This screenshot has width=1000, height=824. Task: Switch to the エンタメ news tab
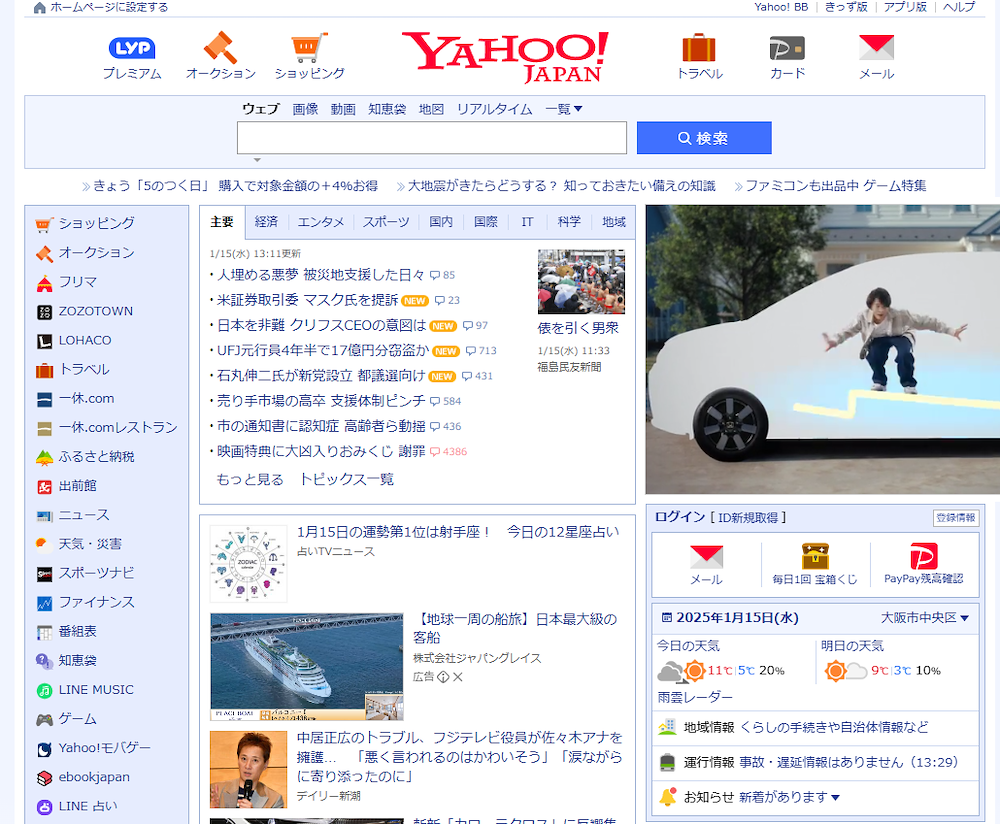point(320,222)
